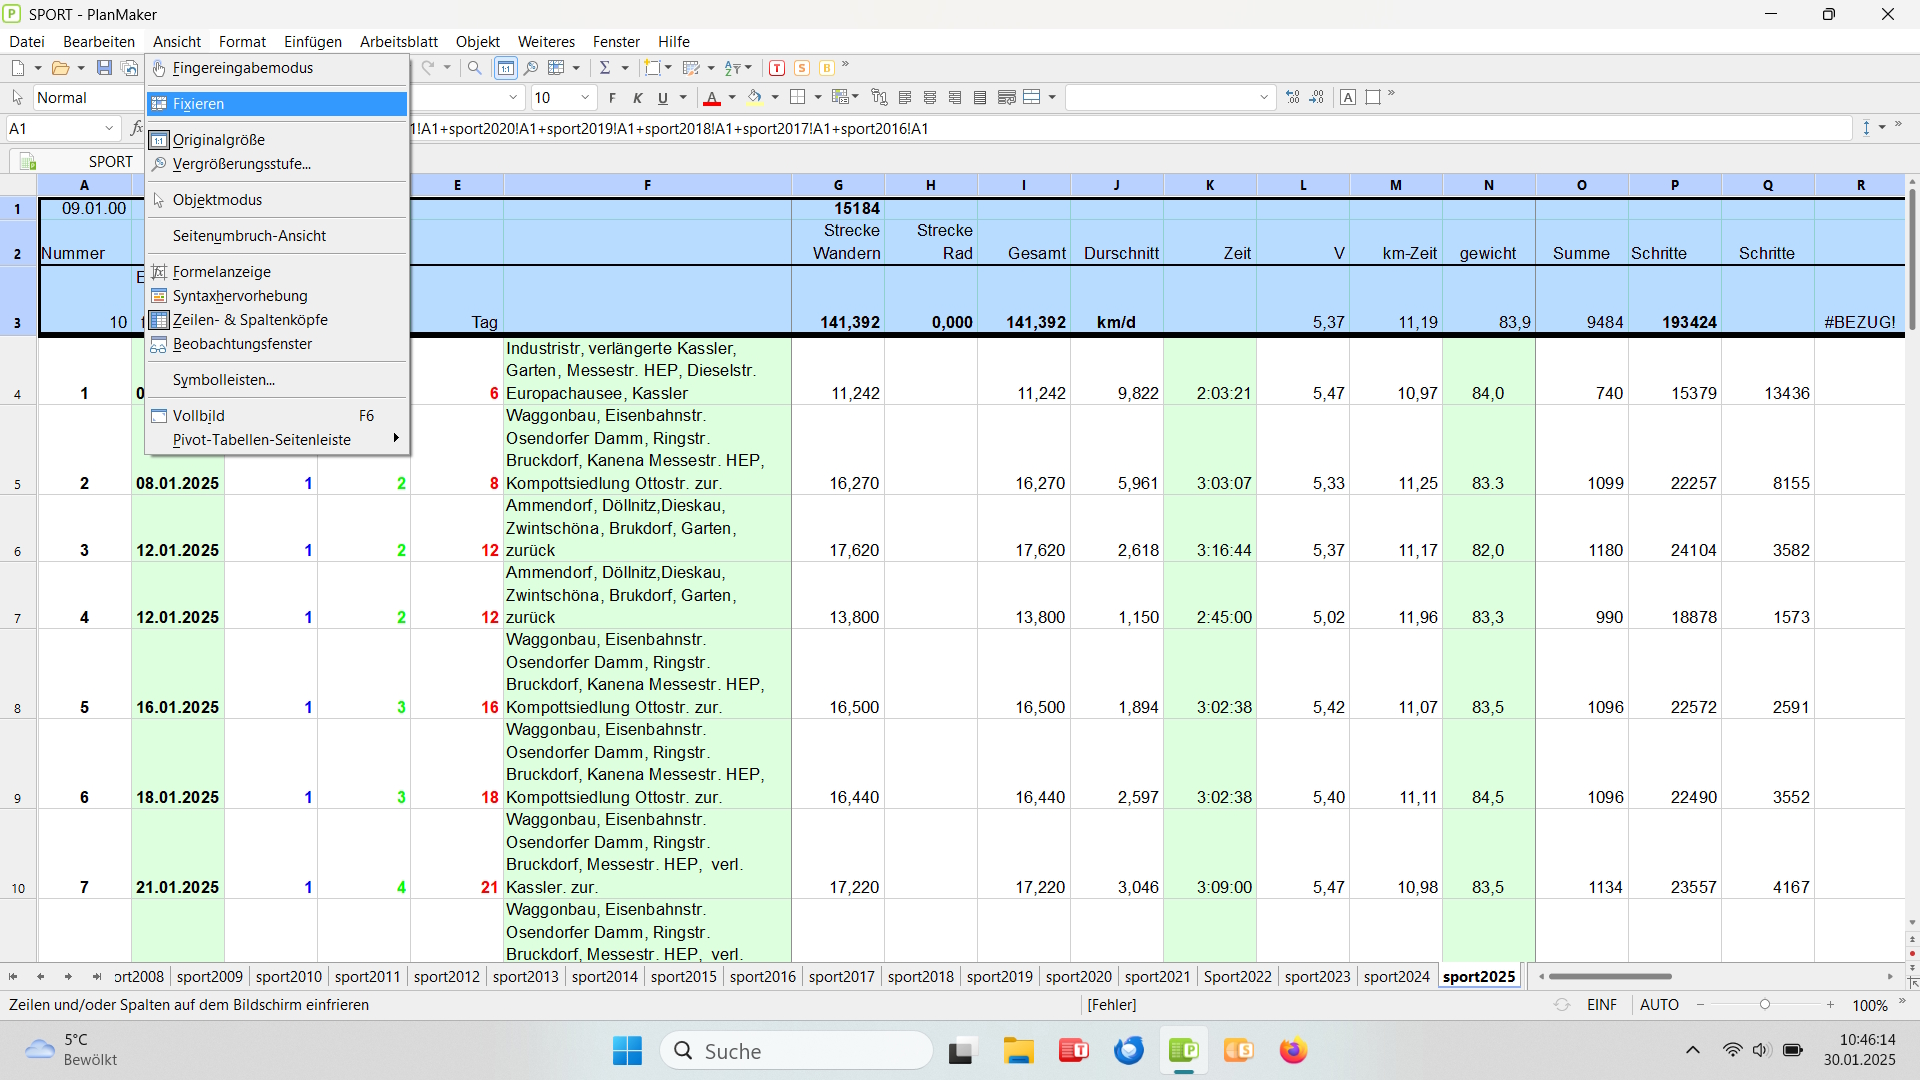Switch to the sport2020 sheet tab
The height and width of the screenshot is (1080, 1920).
1078,977
